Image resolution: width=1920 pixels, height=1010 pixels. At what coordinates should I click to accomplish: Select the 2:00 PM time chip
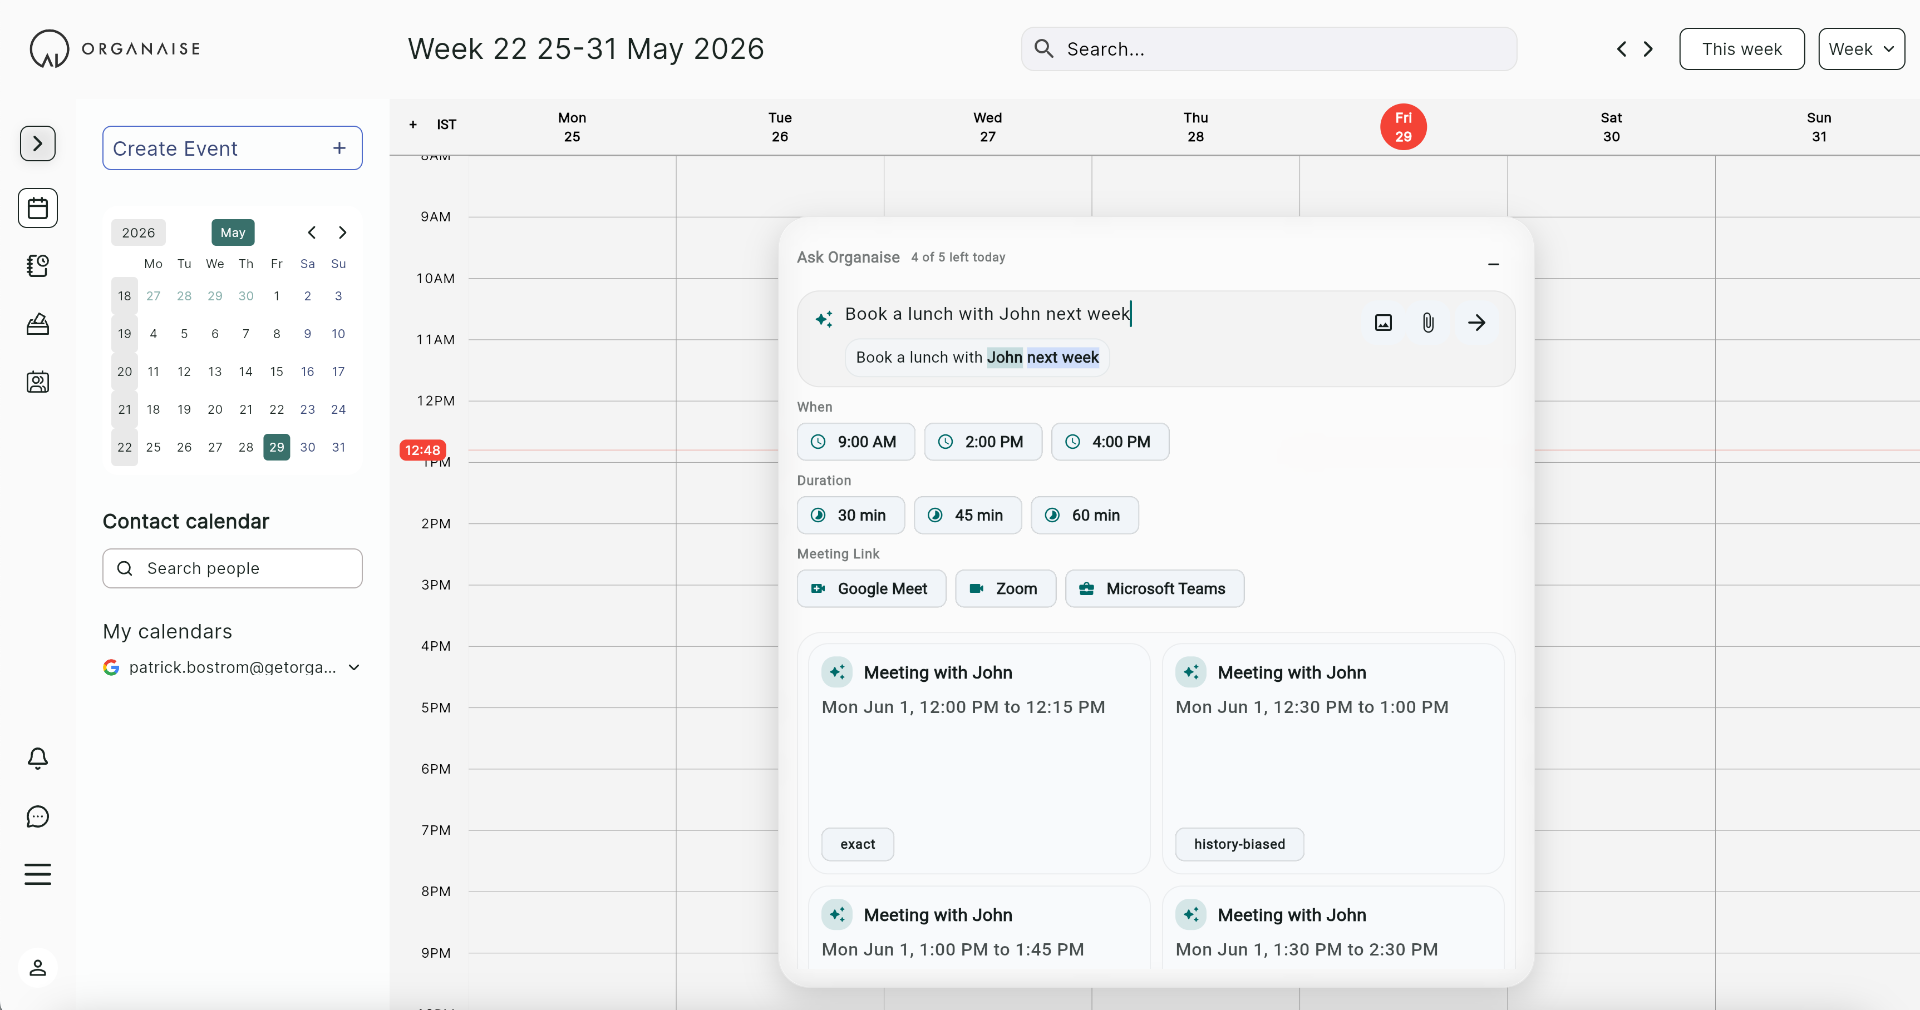983,442
